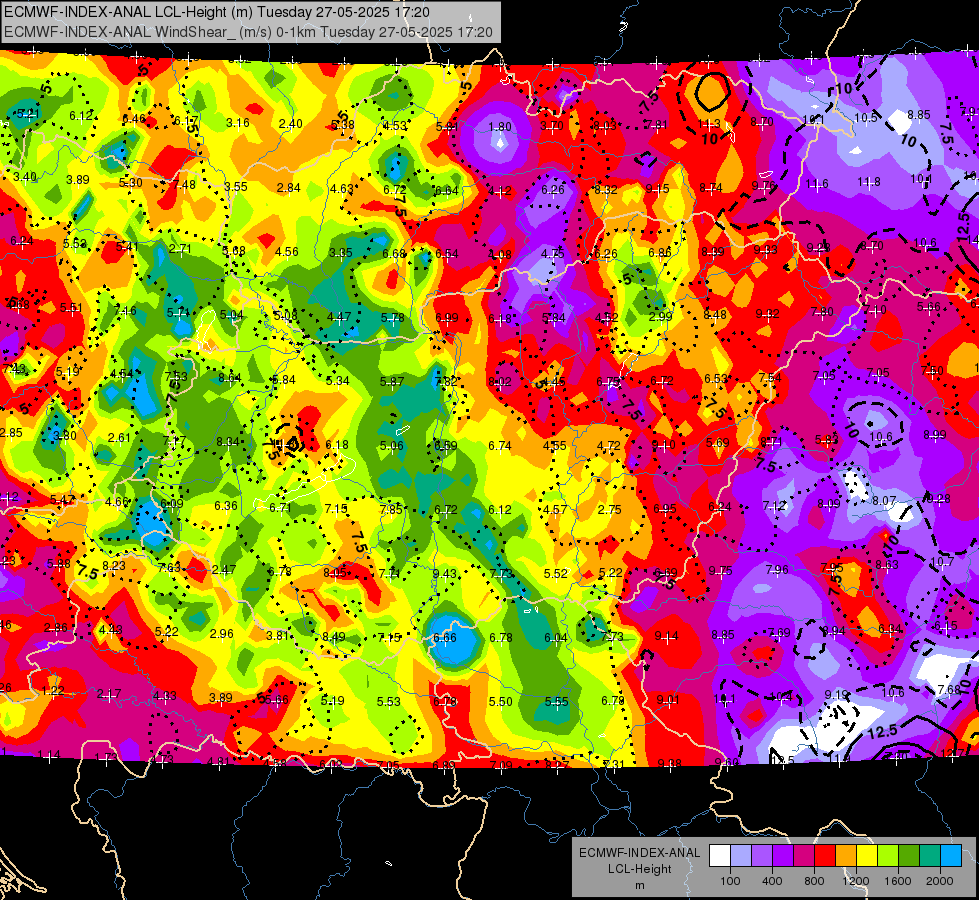The width and height of the screenshot is (979, 900).
Task: Click the legend tick value 400
Action: 772,881
